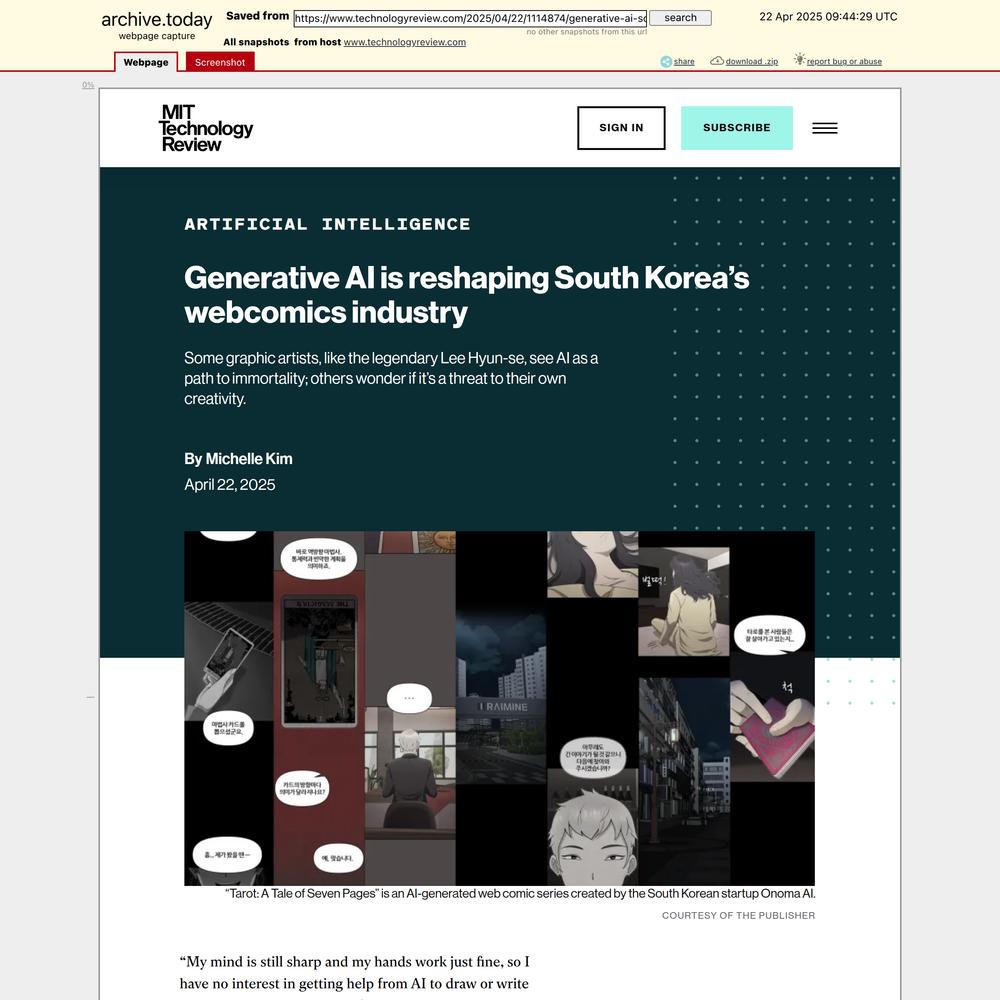Click the report bug or abuse link
This screenshot has height=1000, width=1000.
(x=844, y=61)
